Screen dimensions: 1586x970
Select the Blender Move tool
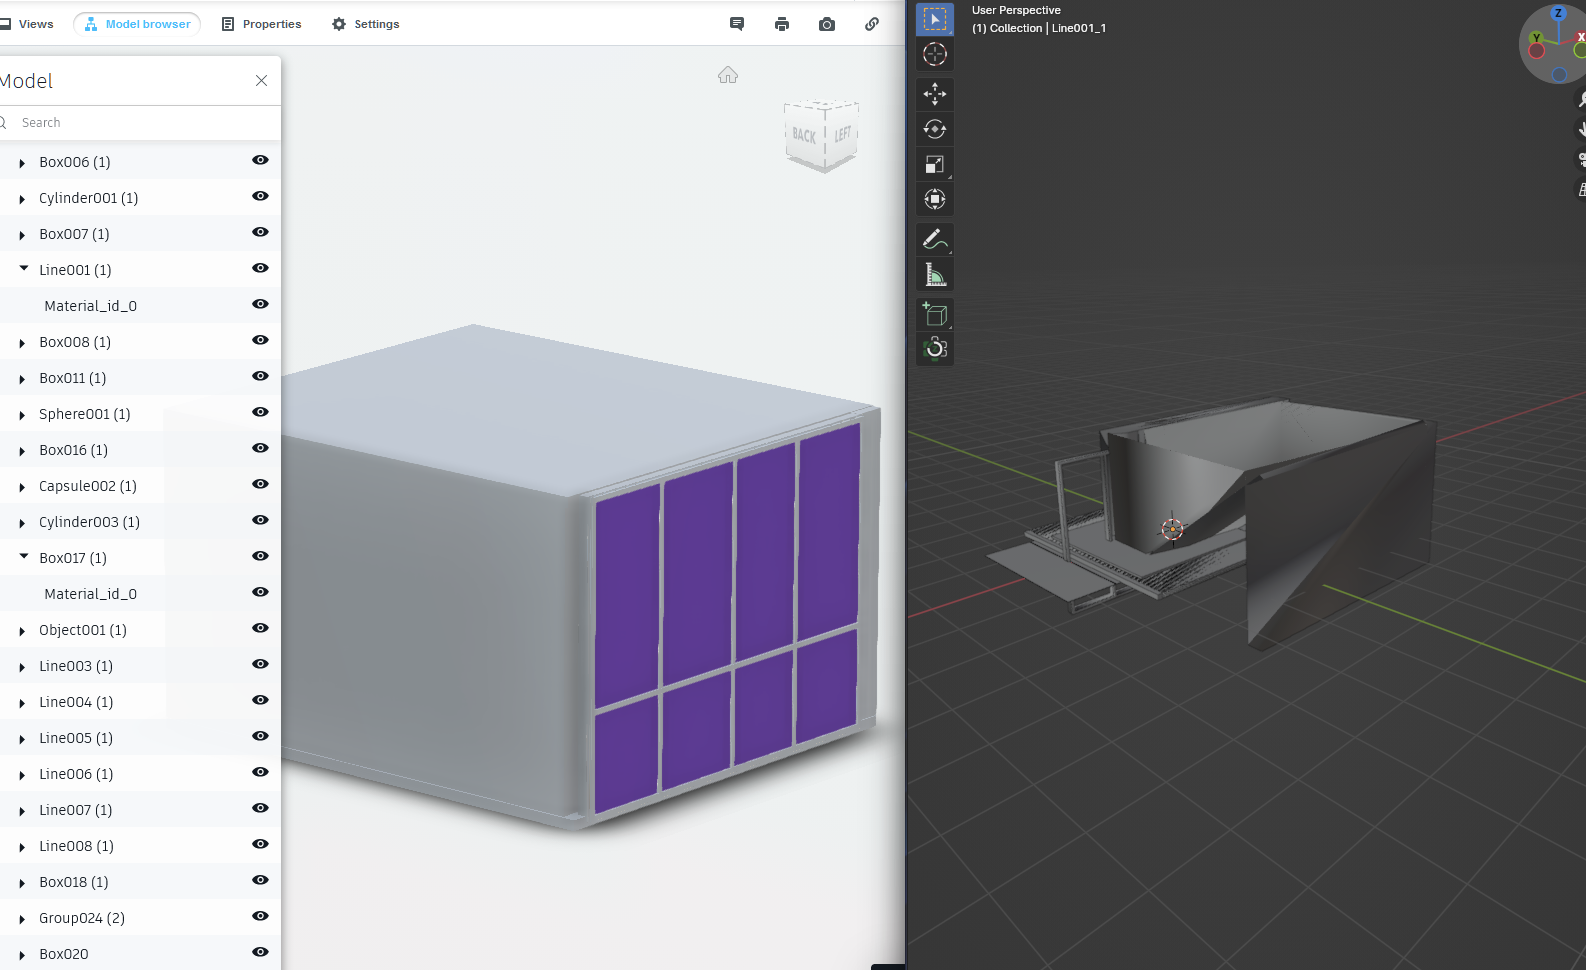coord(935,94)
